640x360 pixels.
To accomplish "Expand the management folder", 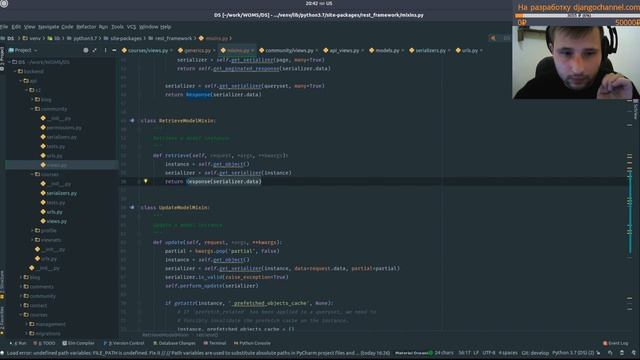I will tap(27, 324).
